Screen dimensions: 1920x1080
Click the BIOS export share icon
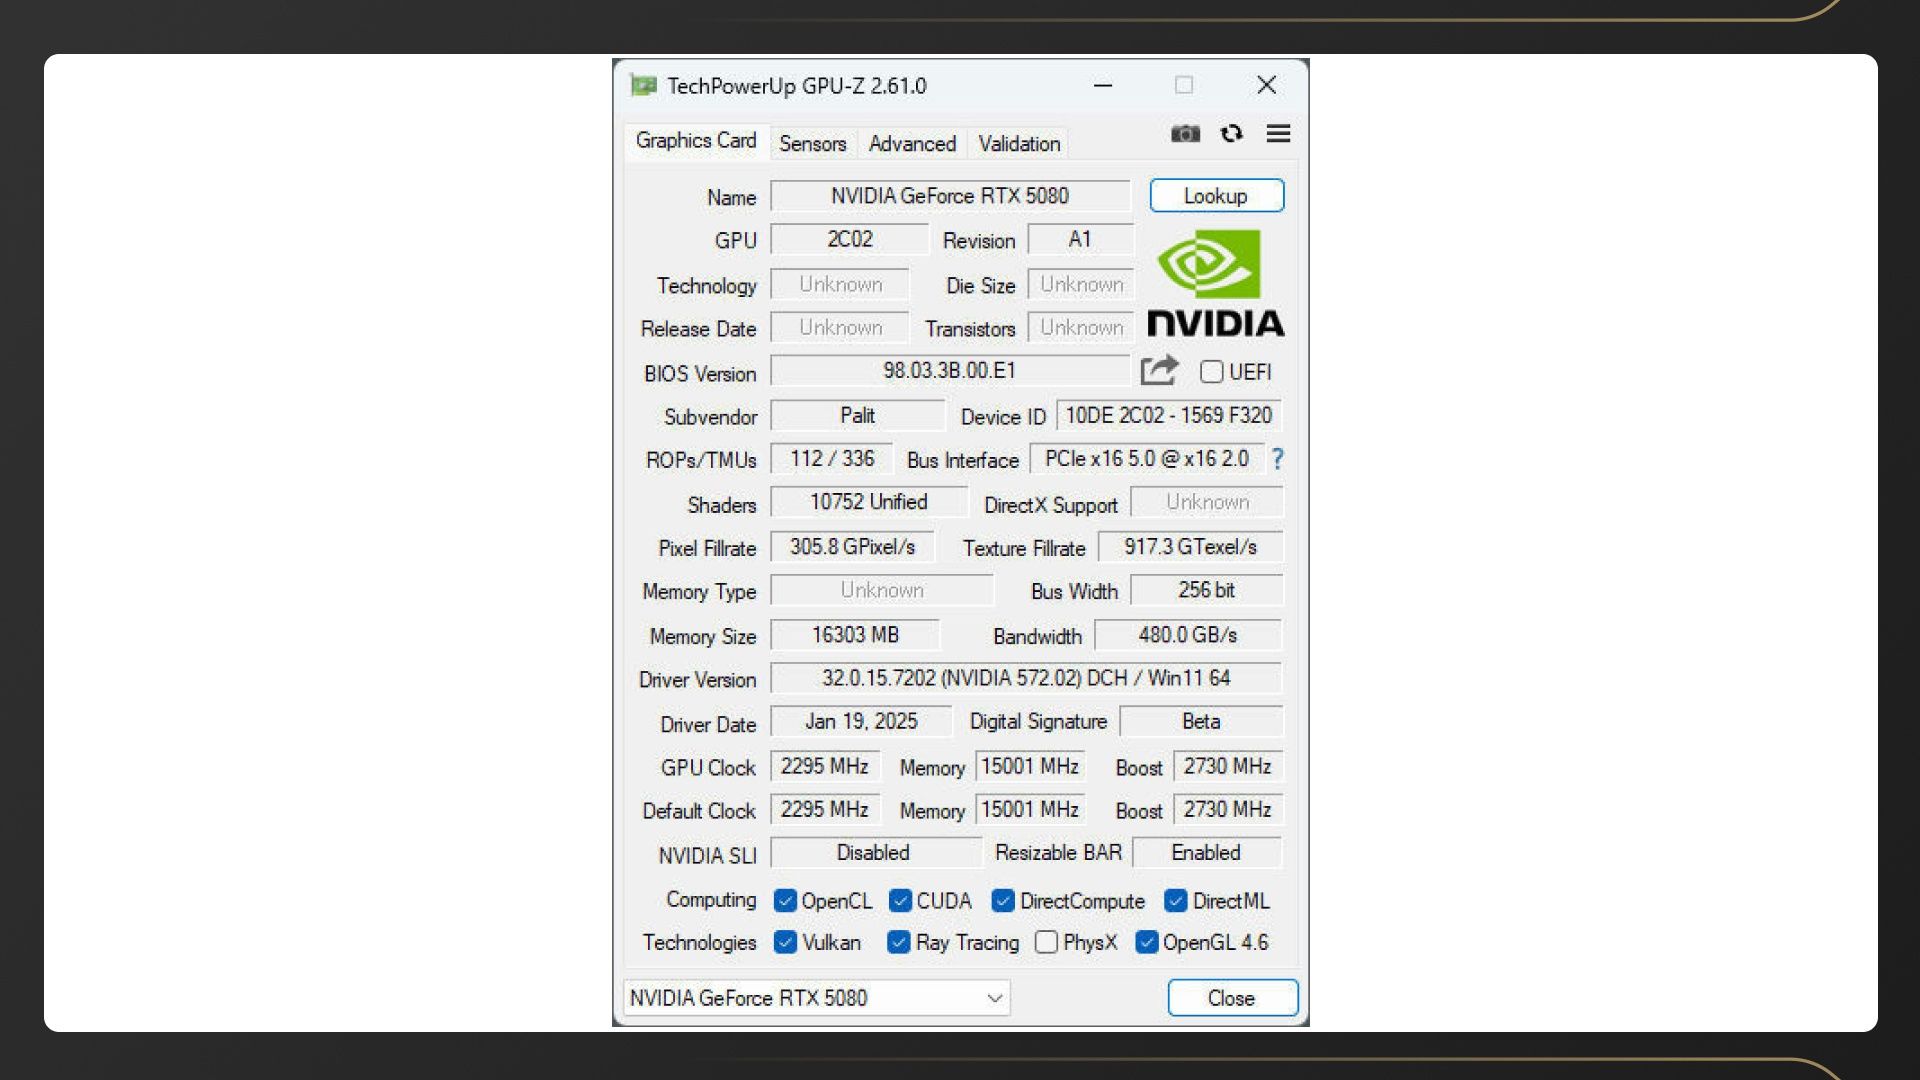point(1159,371)
